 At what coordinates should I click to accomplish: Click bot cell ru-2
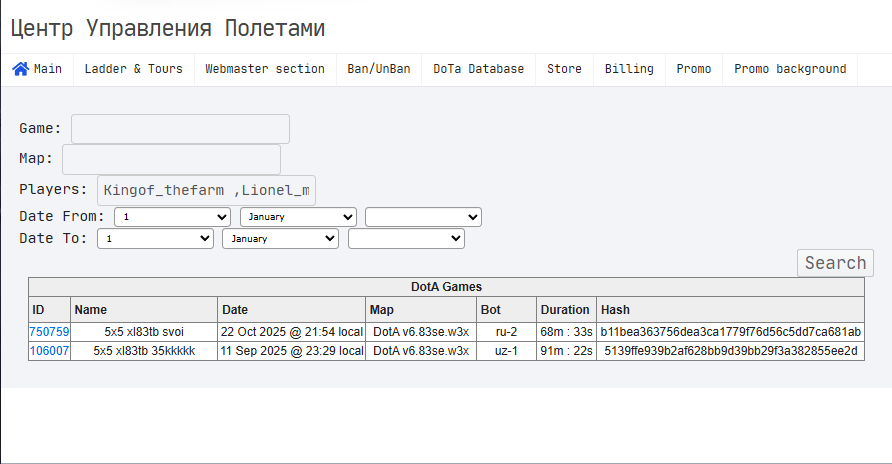[x=506, y=332]
